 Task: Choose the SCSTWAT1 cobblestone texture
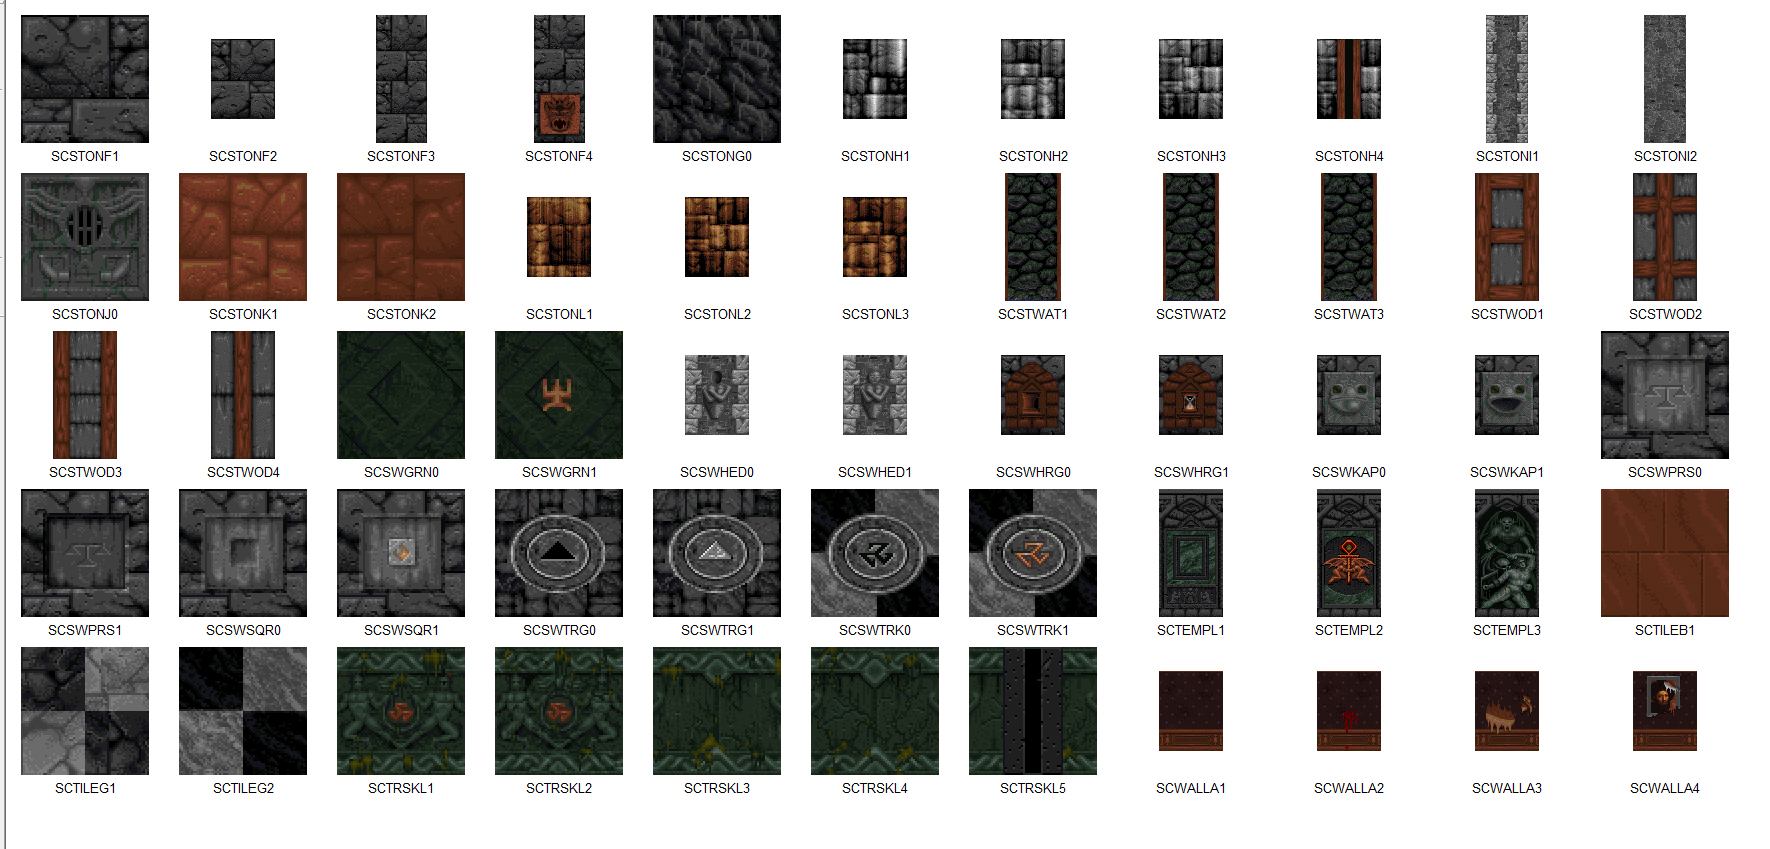pos(1033,237)
